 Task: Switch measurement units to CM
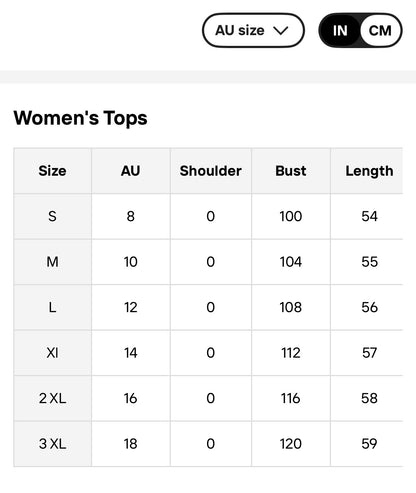380,31
